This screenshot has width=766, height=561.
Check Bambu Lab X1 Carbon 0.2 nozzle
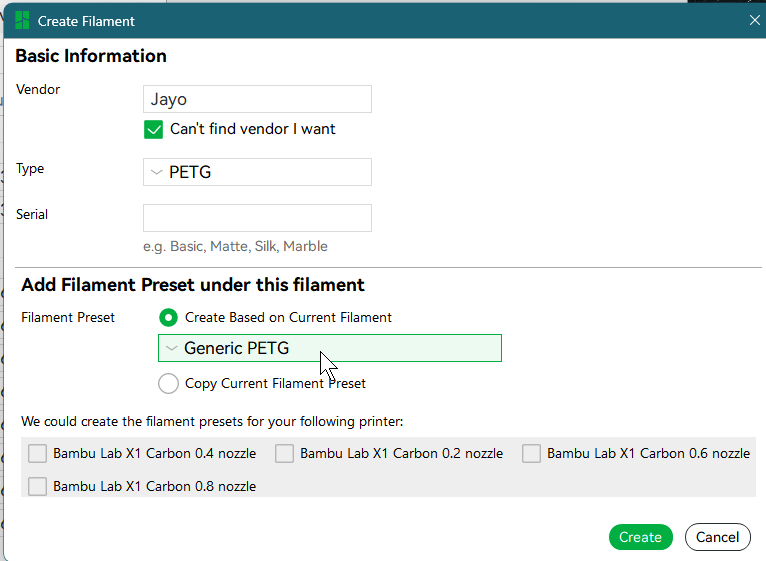284,453
